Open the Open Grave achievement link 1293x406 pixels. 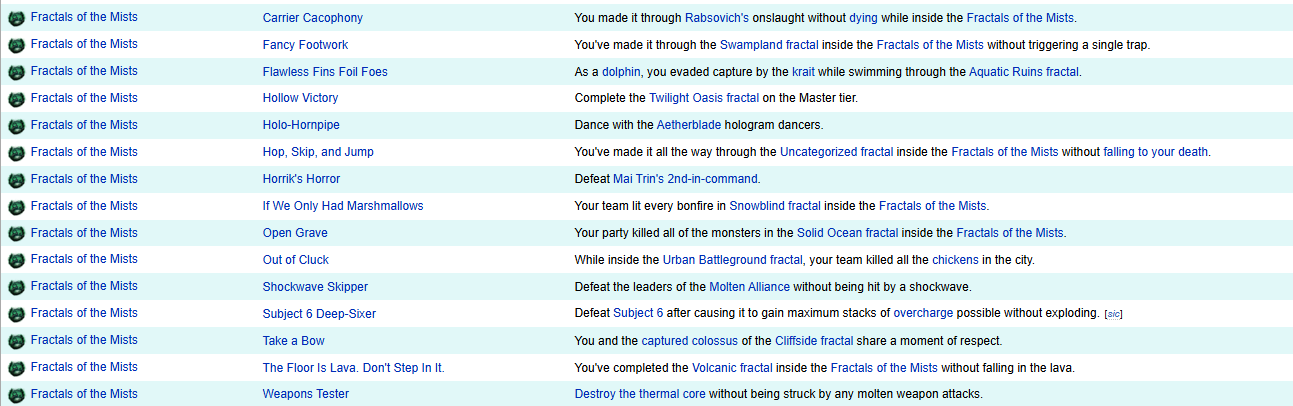pos(295,233)
